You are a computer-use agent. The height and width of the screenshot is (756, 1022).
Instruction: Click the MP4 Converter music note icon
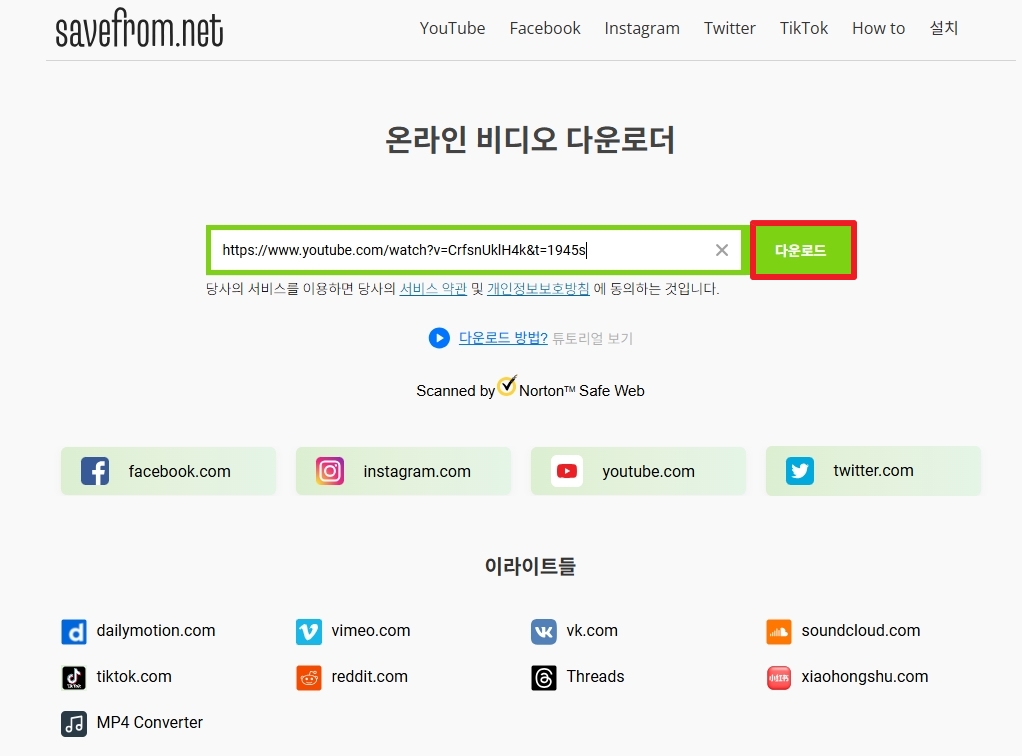point(74,723)
